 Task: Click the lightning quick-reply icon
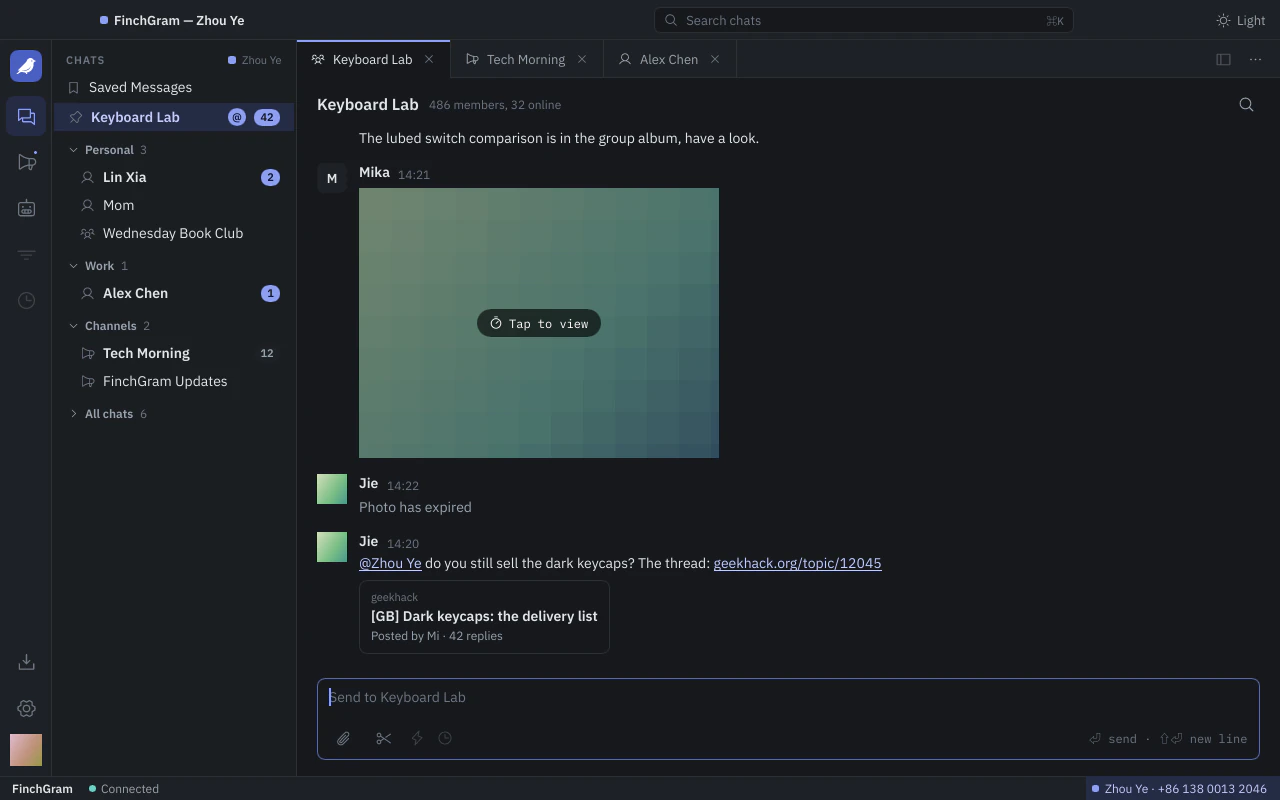pos(417,738)
